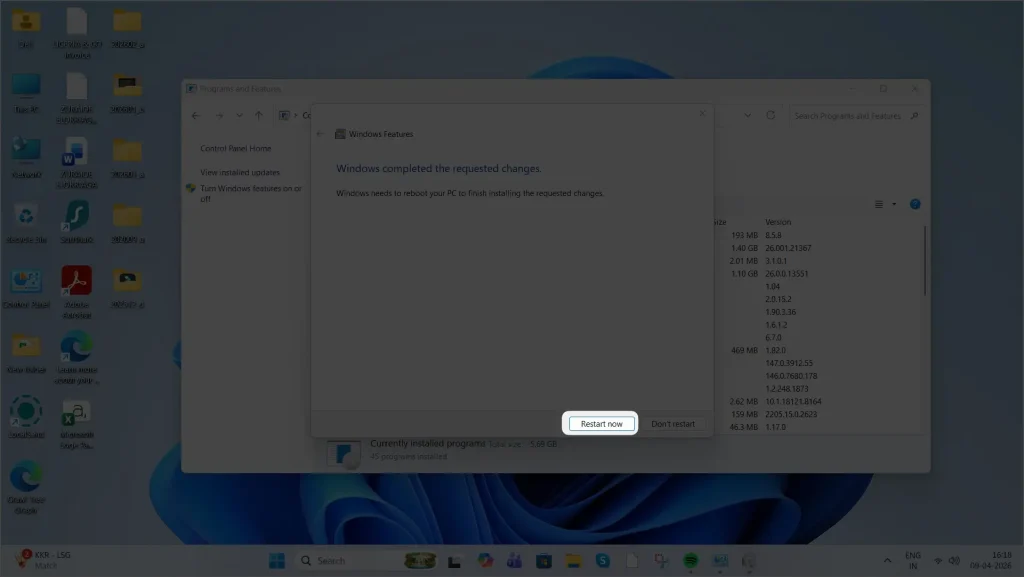Click the Don't restart button
The width and height of the screenshot is (1024, 577).
coord(672,423)
